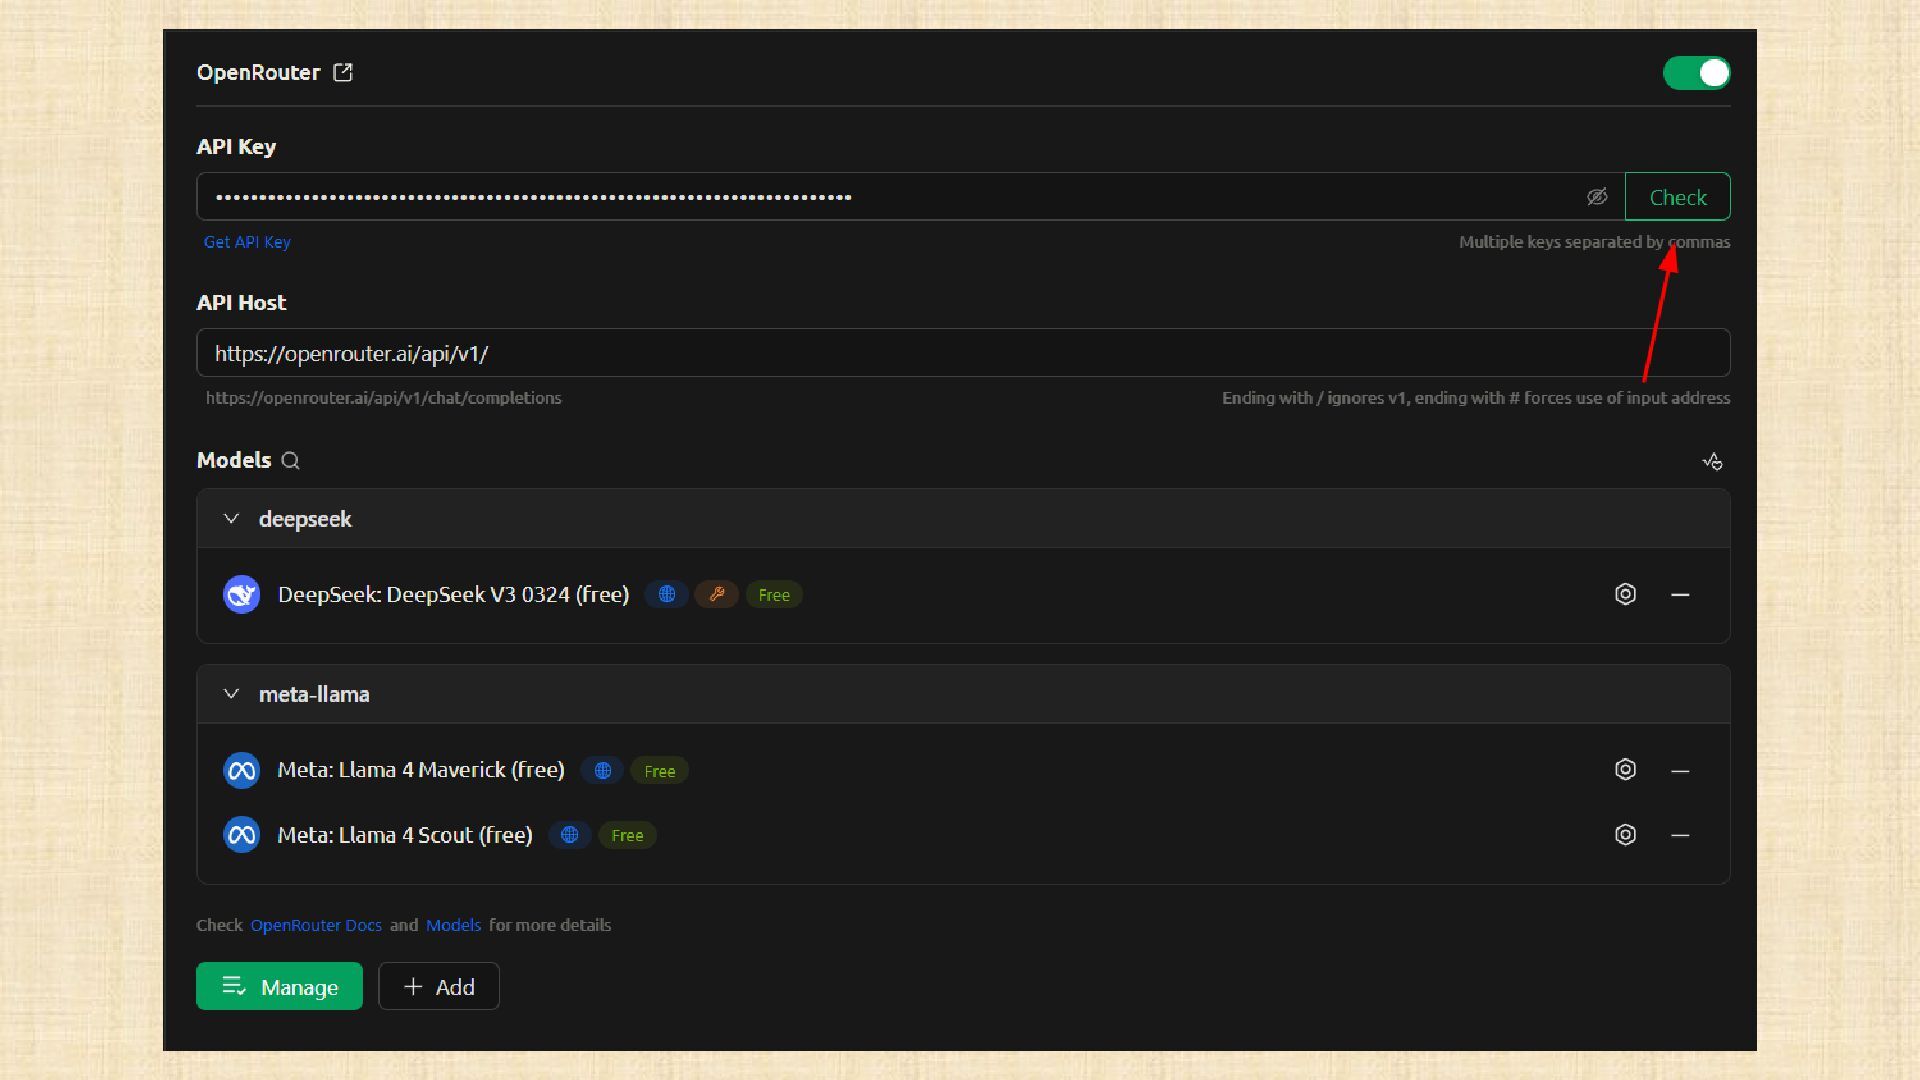Open the model health check icon
This screenshot has height=1080, width=1920.
pyautogui.click(x=1712, y=461)
